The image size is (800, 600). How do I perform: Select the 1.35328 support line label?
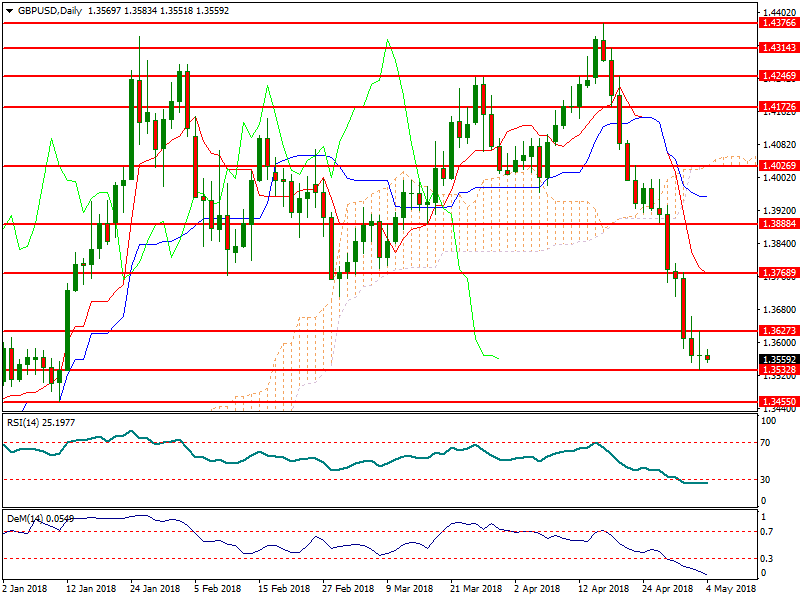[779, 370]
